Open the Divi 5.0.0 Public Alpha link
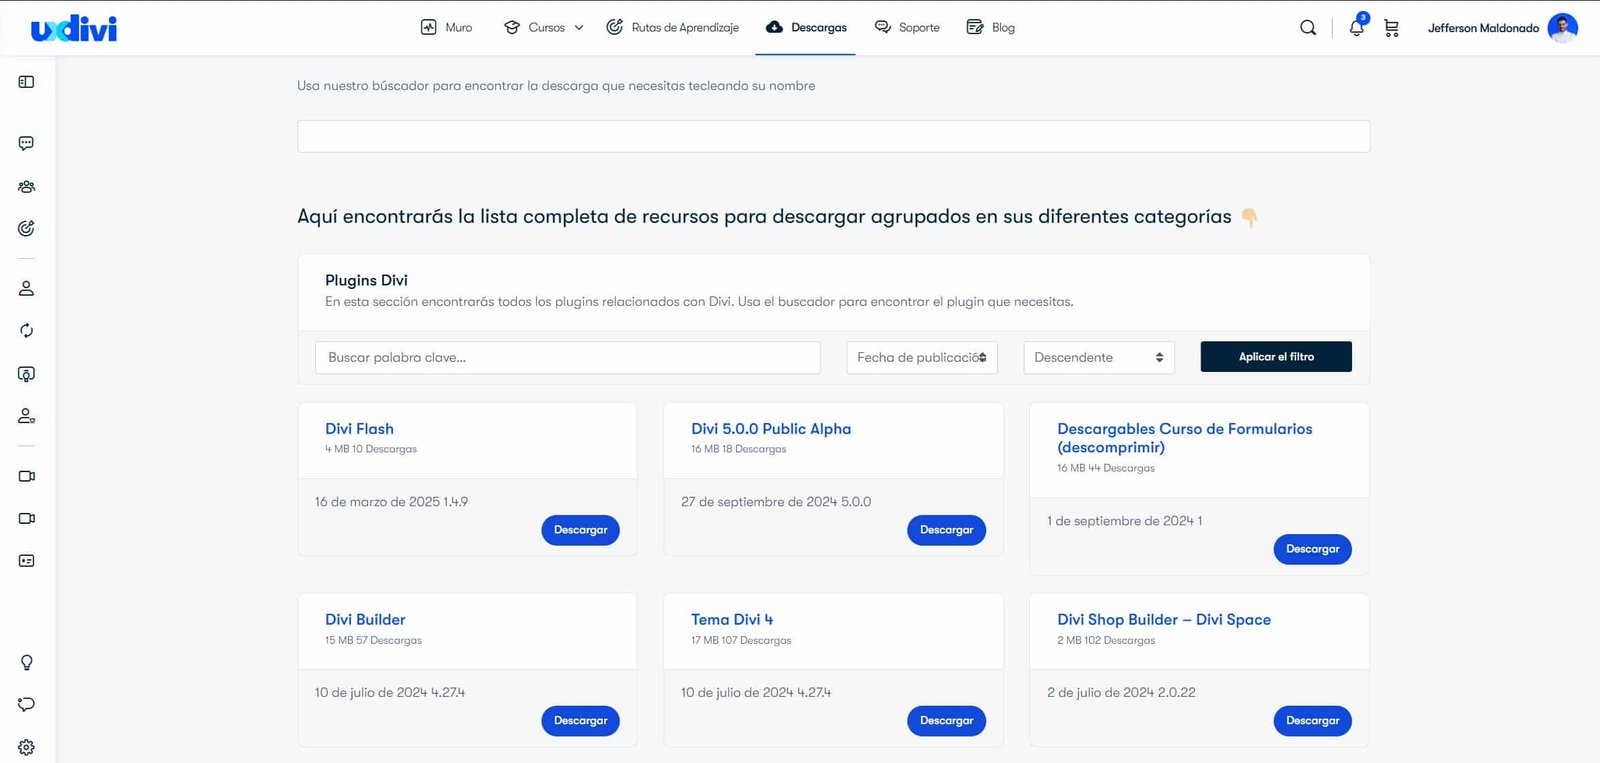Image resolution: width=1600 pixels, height=763 pixels. tap(771, 429)
